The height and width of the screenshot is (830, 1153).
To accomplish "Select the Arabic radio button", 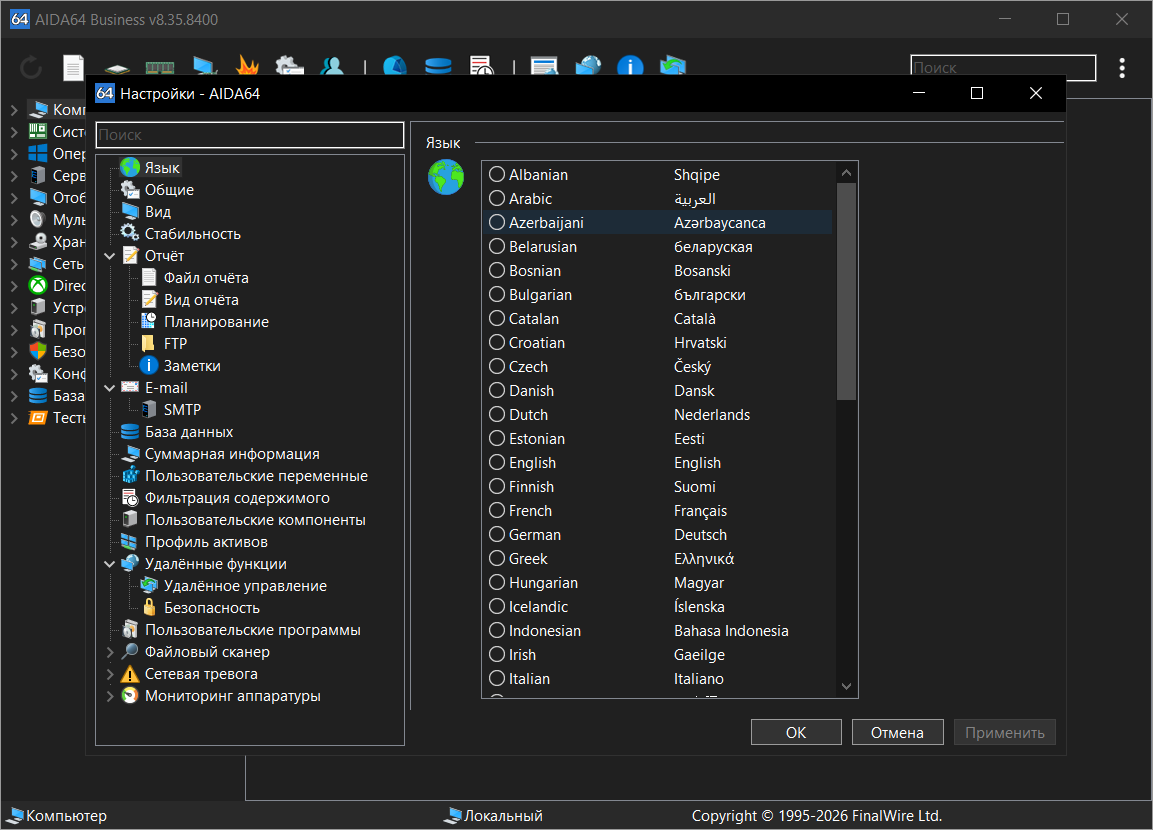I will 497,198.
